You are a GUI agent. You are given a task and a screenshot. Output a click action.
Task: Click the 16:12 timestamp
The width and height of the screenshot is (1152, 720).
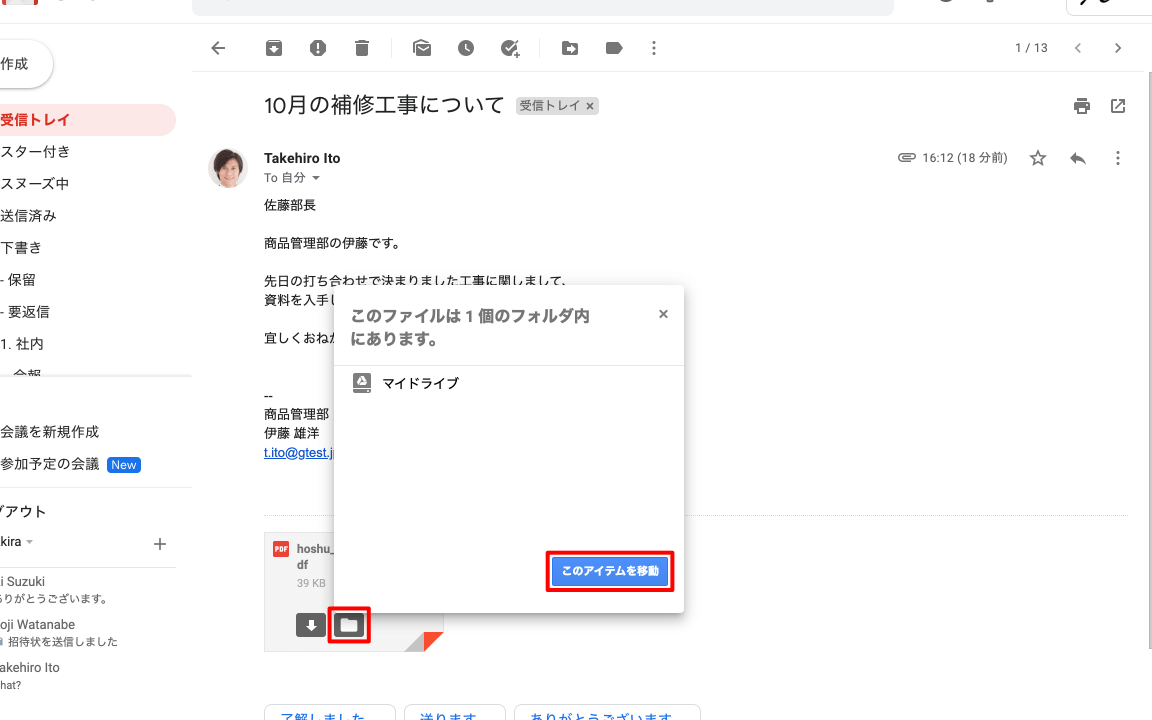[965, 158]
